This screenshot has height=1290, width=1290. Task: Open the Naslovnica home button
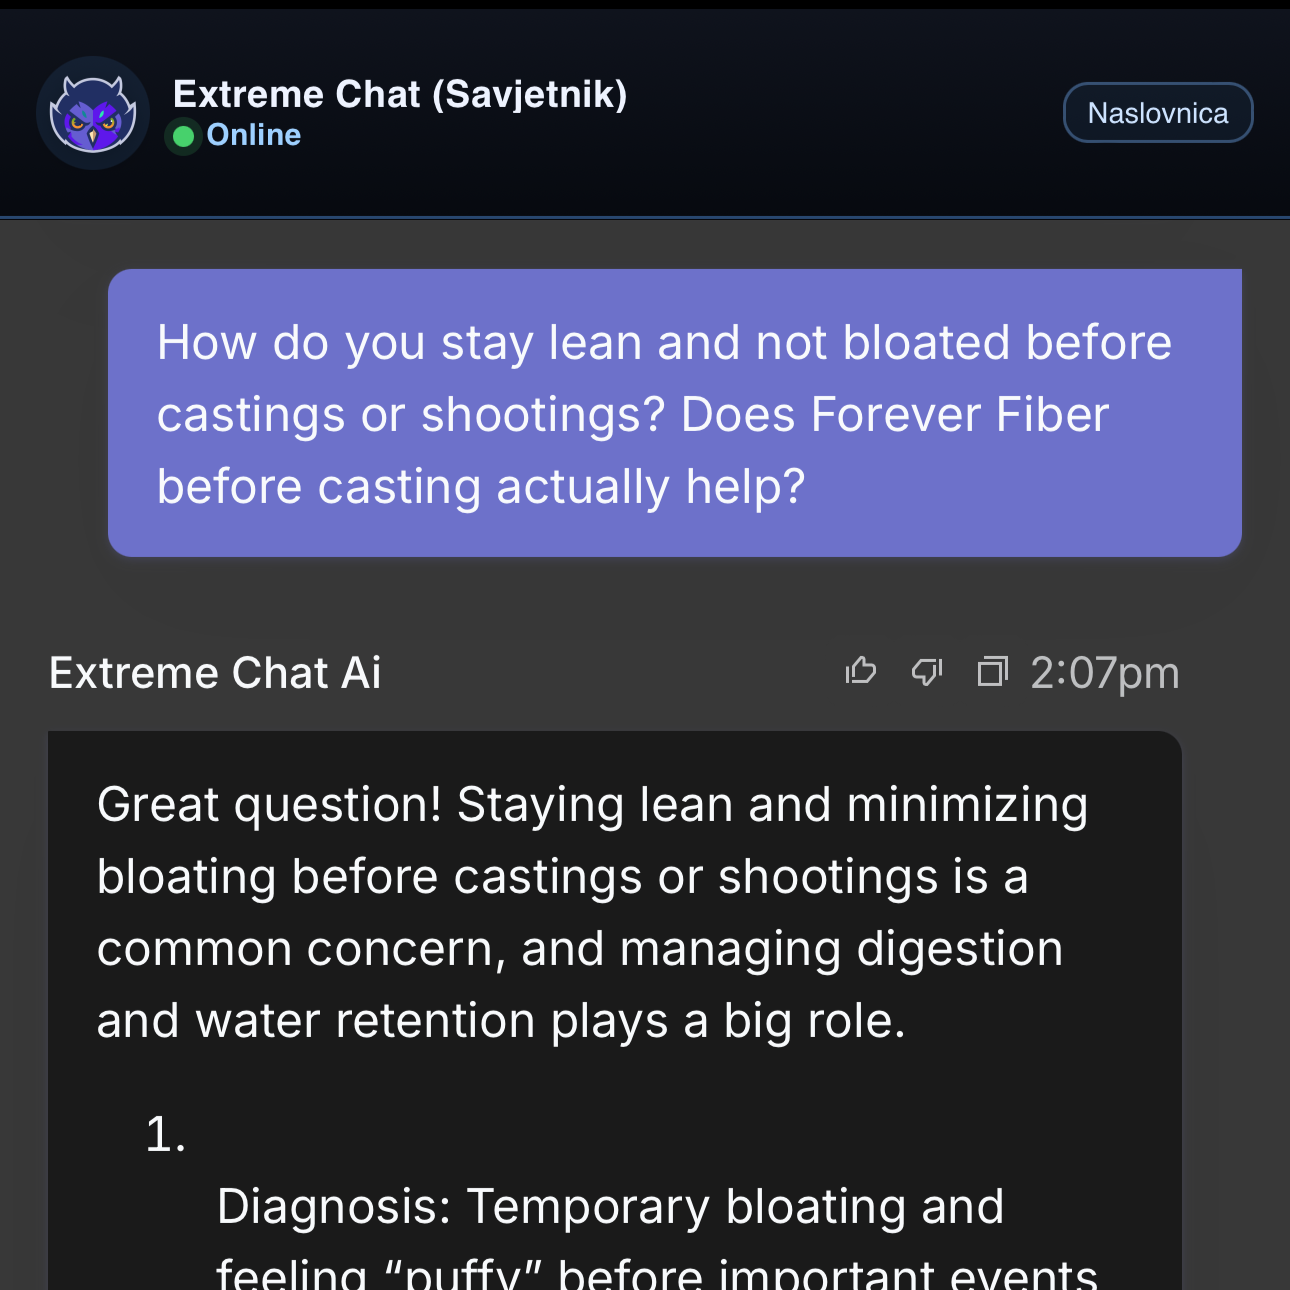tap(1157, 113)
